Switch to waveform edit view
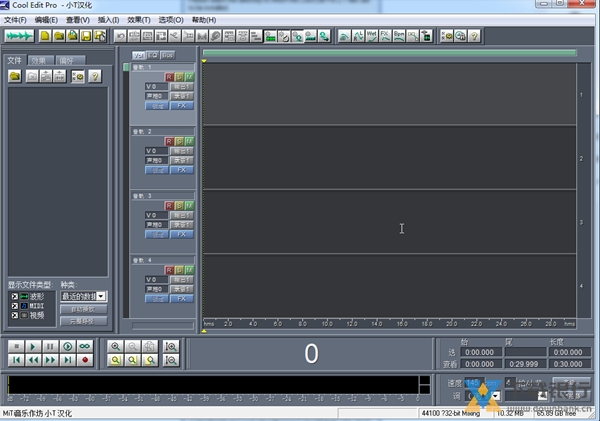Screen dimensions: 600x421 coord(19,36)
